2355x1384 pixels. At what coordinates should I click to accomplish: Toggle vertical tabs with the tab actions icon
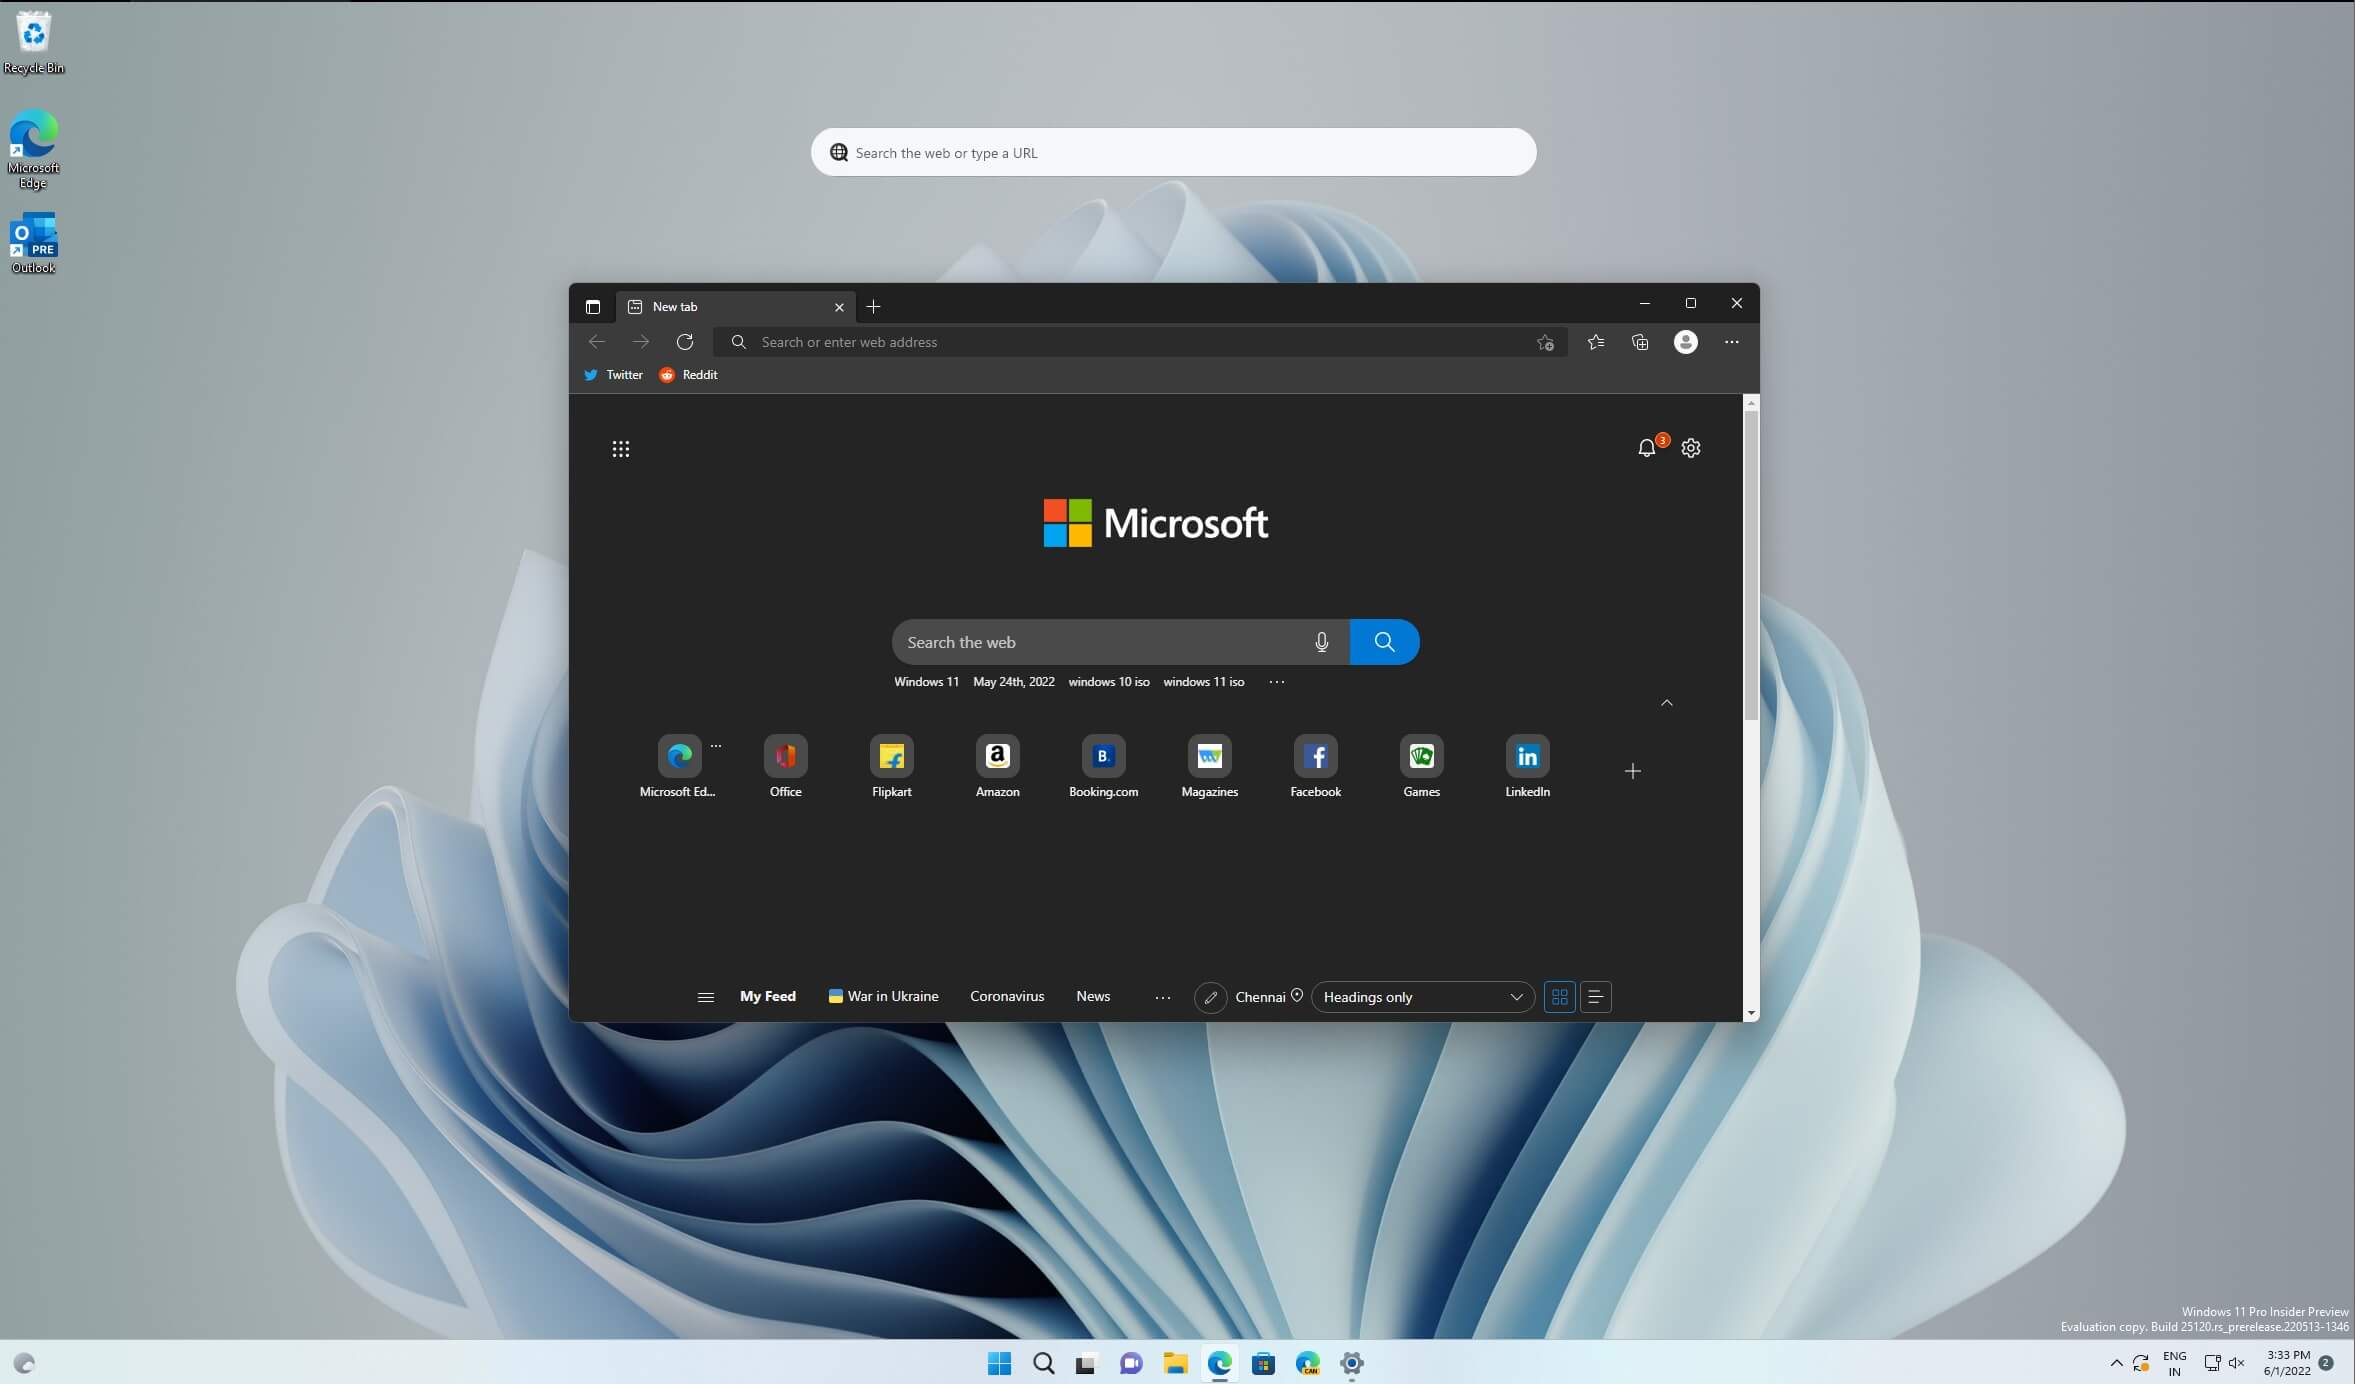(x=592, y=306)
